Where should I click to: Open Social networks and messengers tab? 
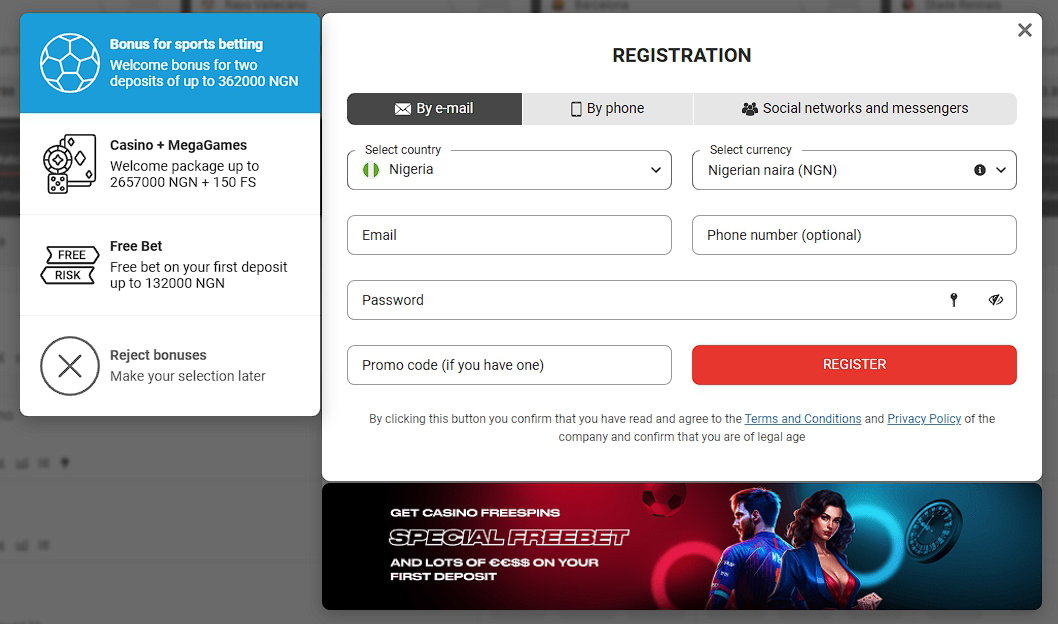point(855,109)
